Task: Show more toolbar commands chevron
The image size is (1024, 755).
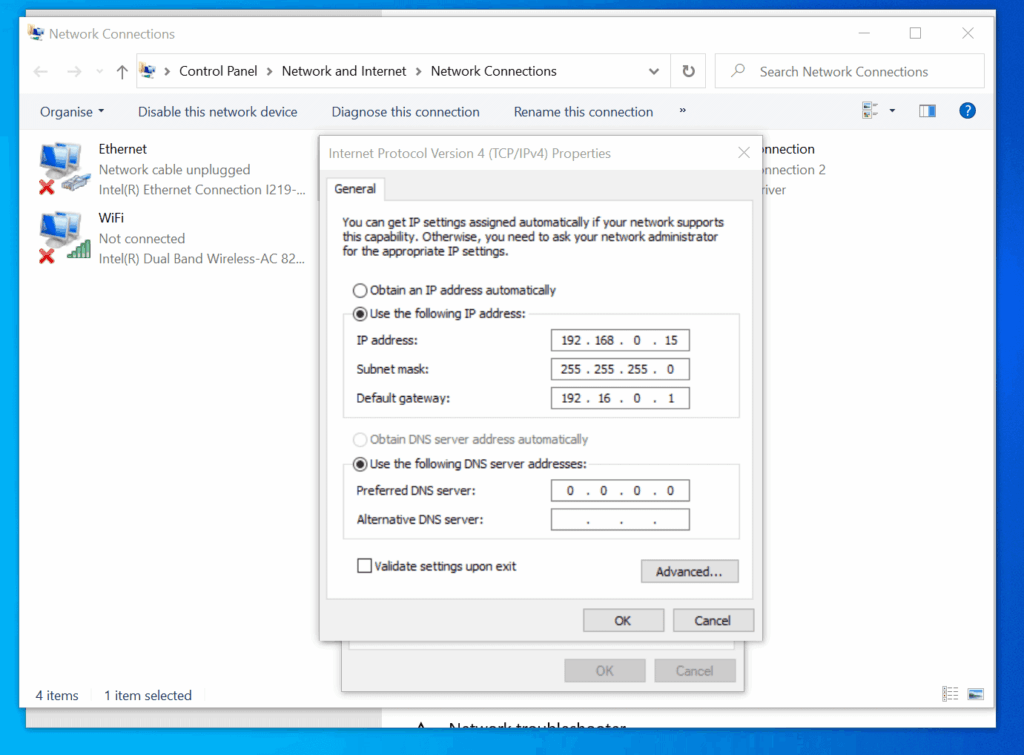Action: (x=682, y=110)
